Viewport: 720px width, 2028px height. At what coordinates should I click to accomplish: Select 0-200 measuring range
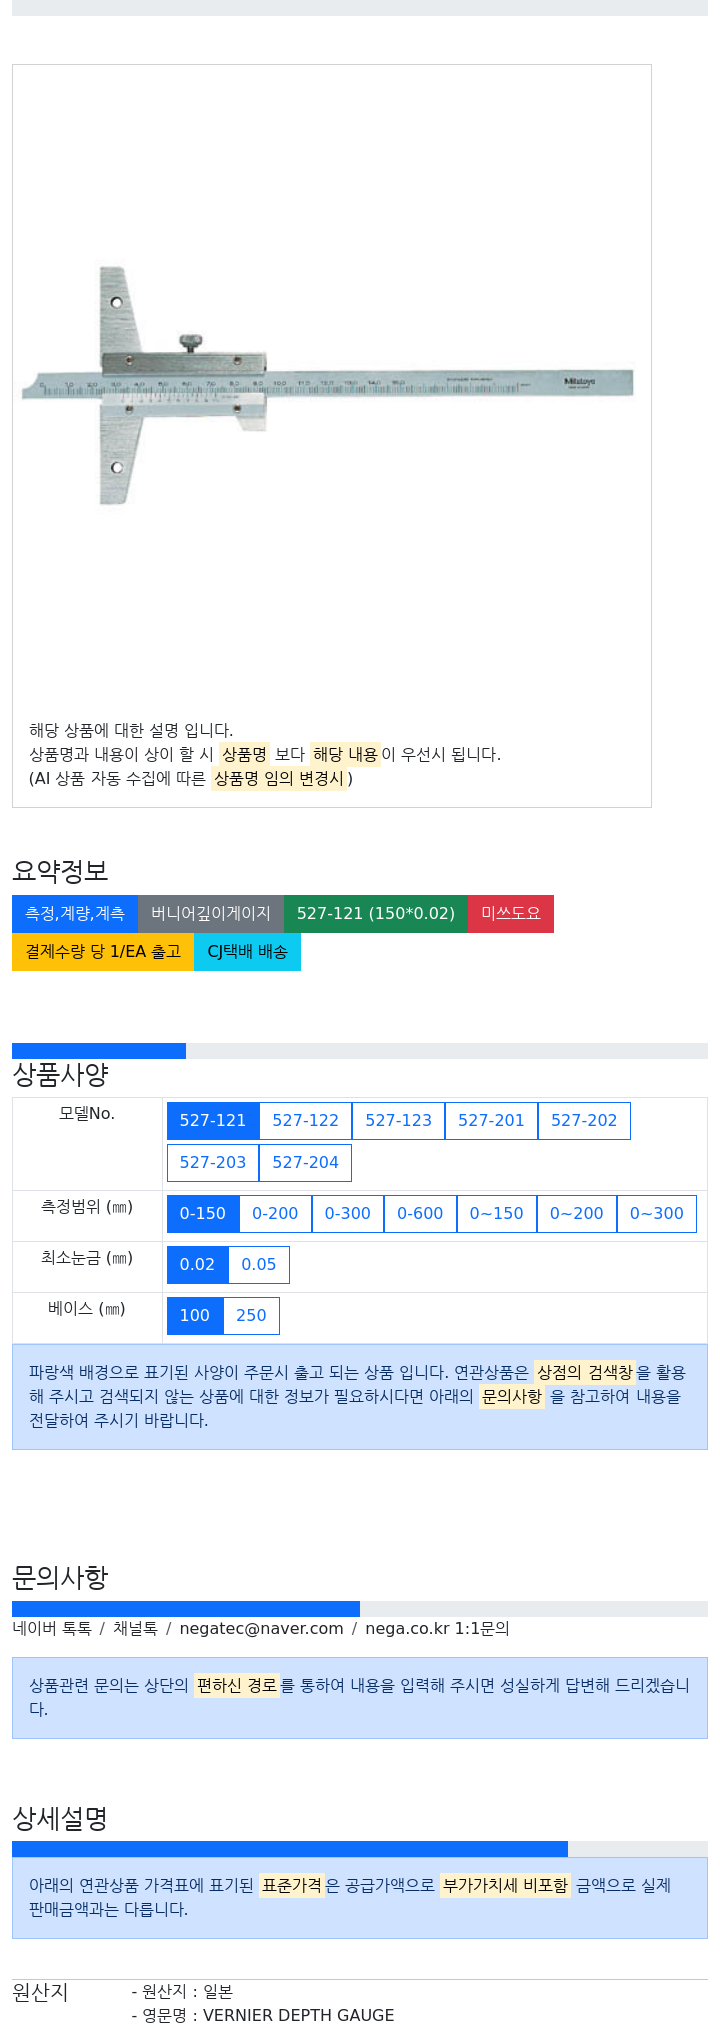[x=275, y=1213]
